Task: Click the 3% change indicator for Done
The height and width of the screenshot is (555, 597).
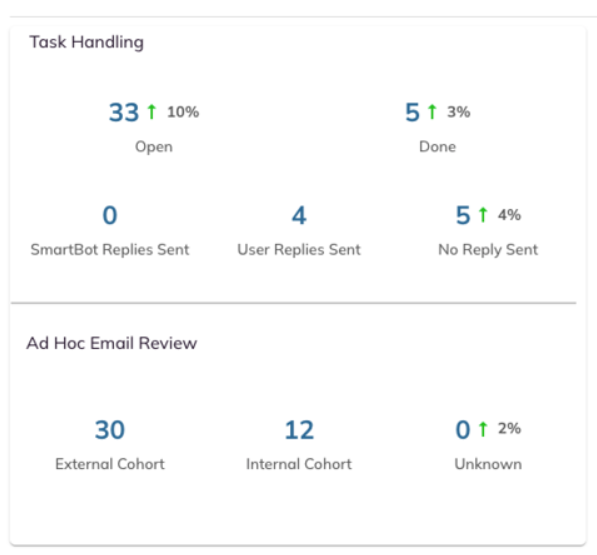Action: pos(459,112)
